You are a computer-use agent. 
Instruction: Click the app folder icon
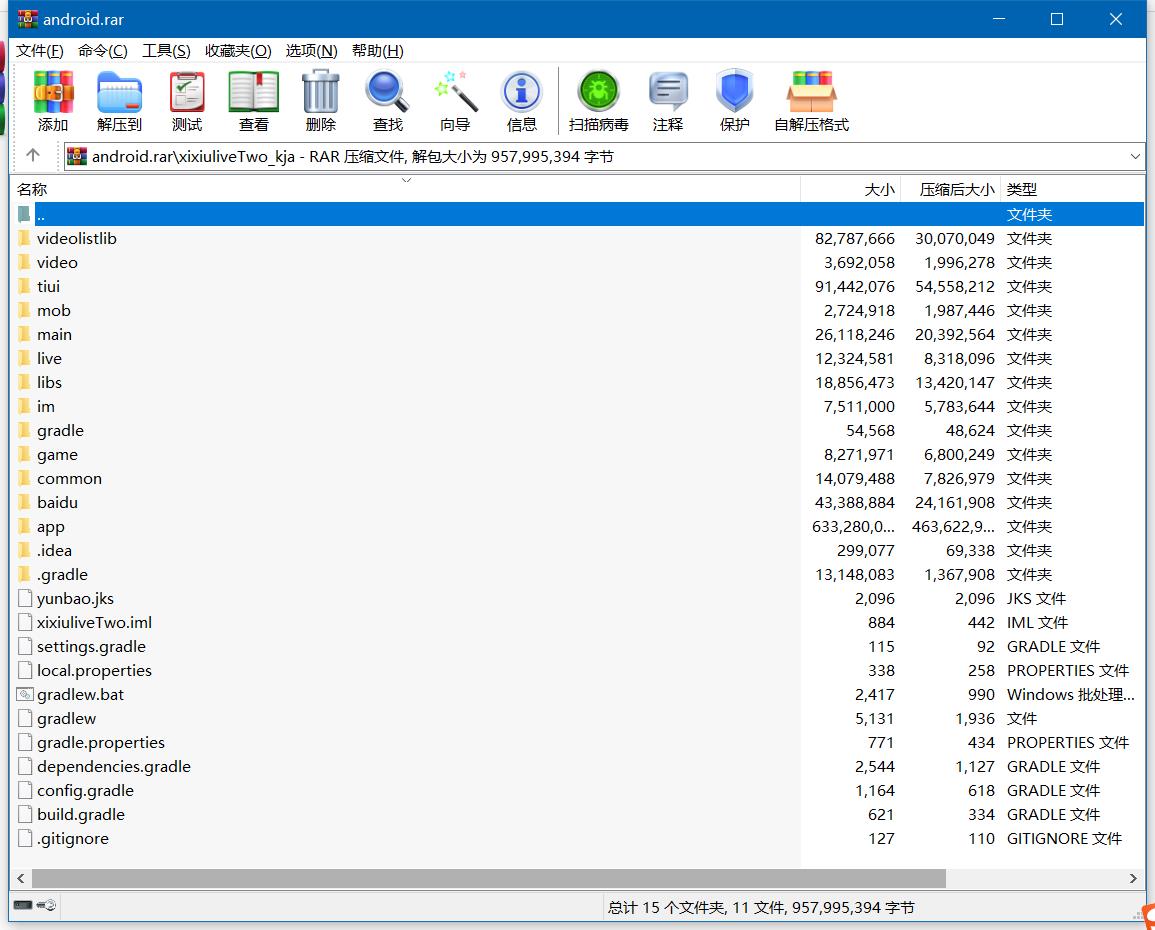24,526
